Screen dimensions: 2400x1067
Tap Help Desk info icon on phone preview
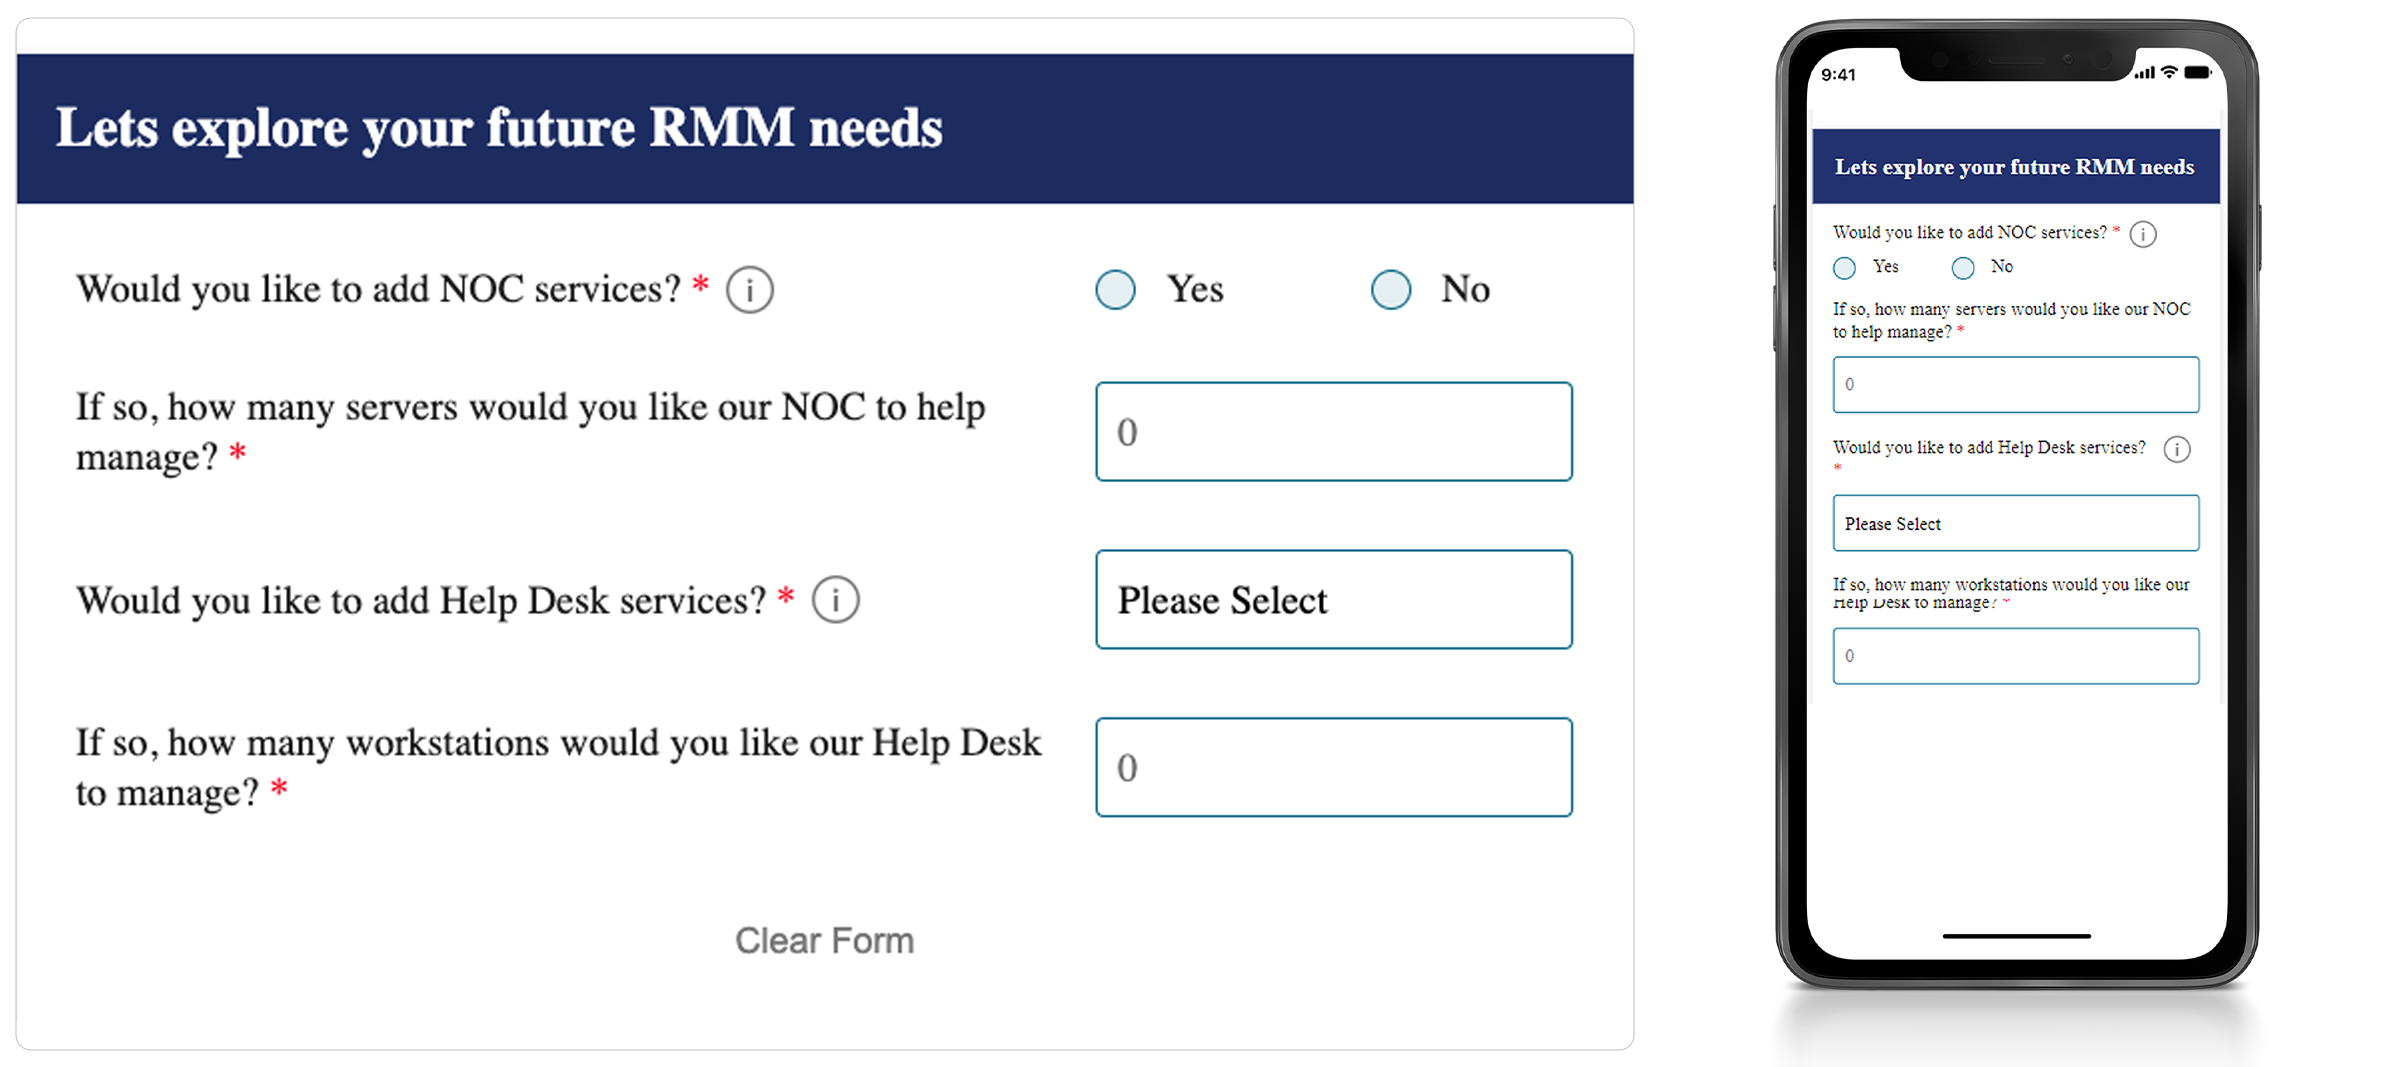coord(2177,449)
